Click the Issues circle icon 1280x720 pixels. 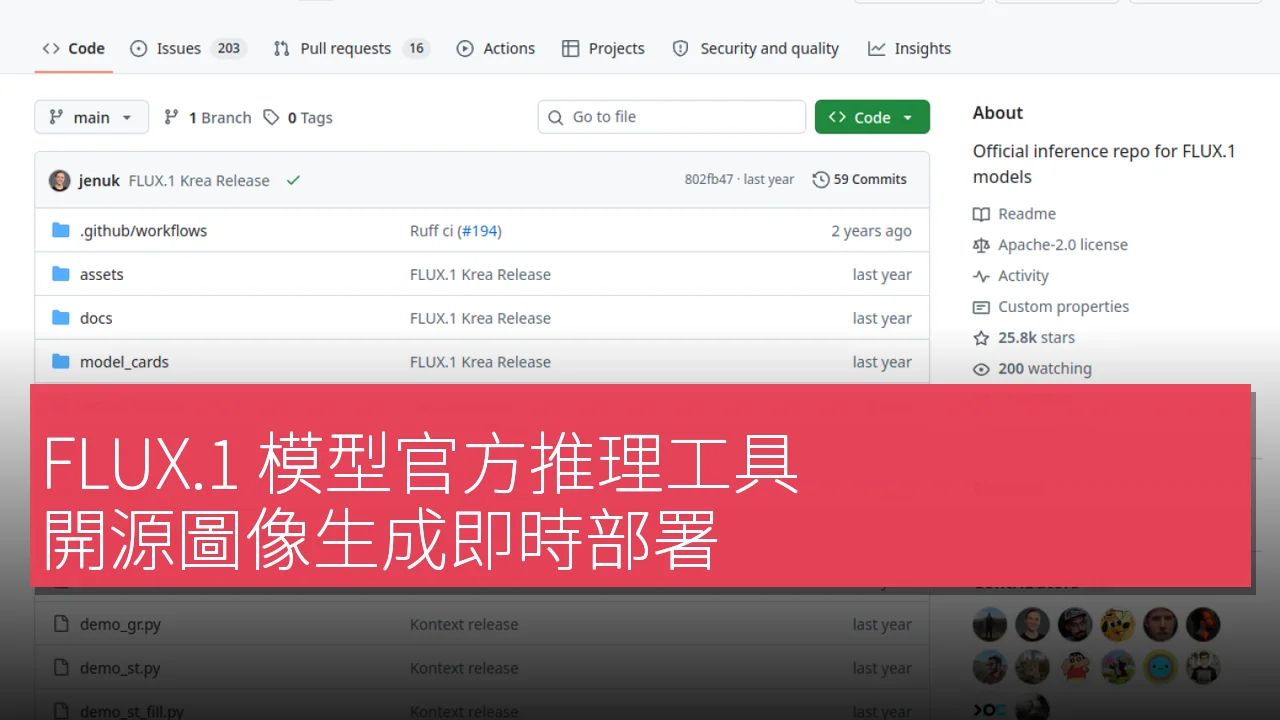(x=139, y=48)
